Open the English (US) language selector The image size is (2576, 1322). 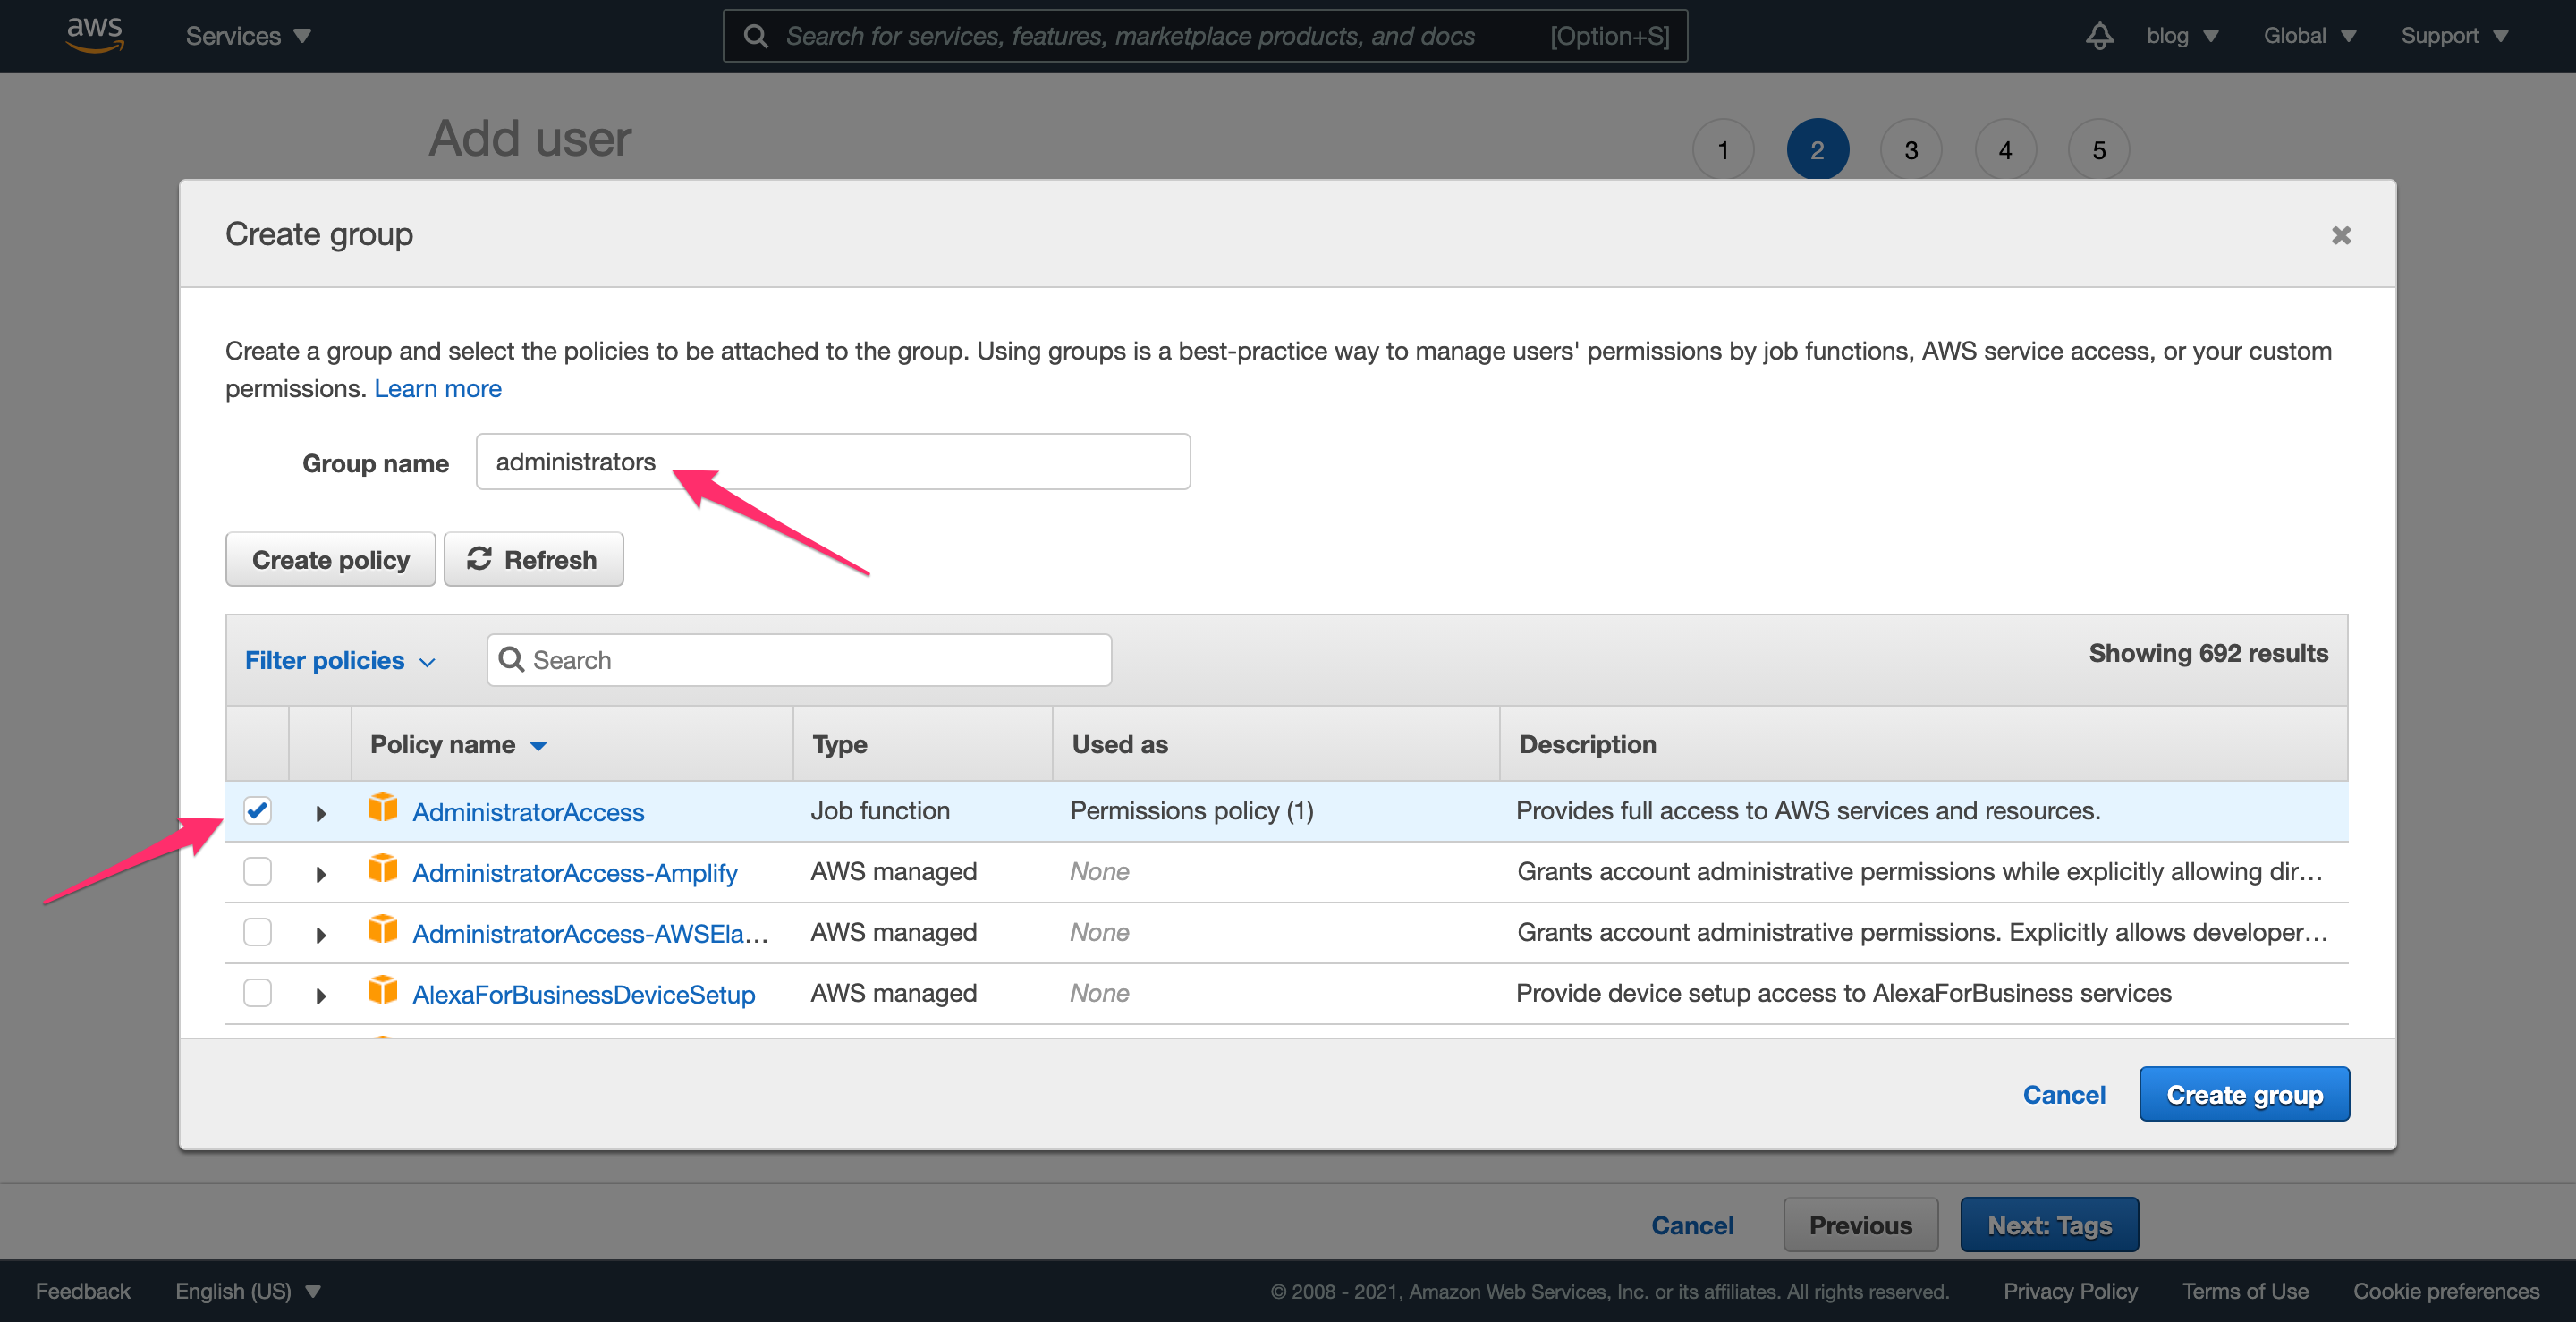(x=248, y=1290)
